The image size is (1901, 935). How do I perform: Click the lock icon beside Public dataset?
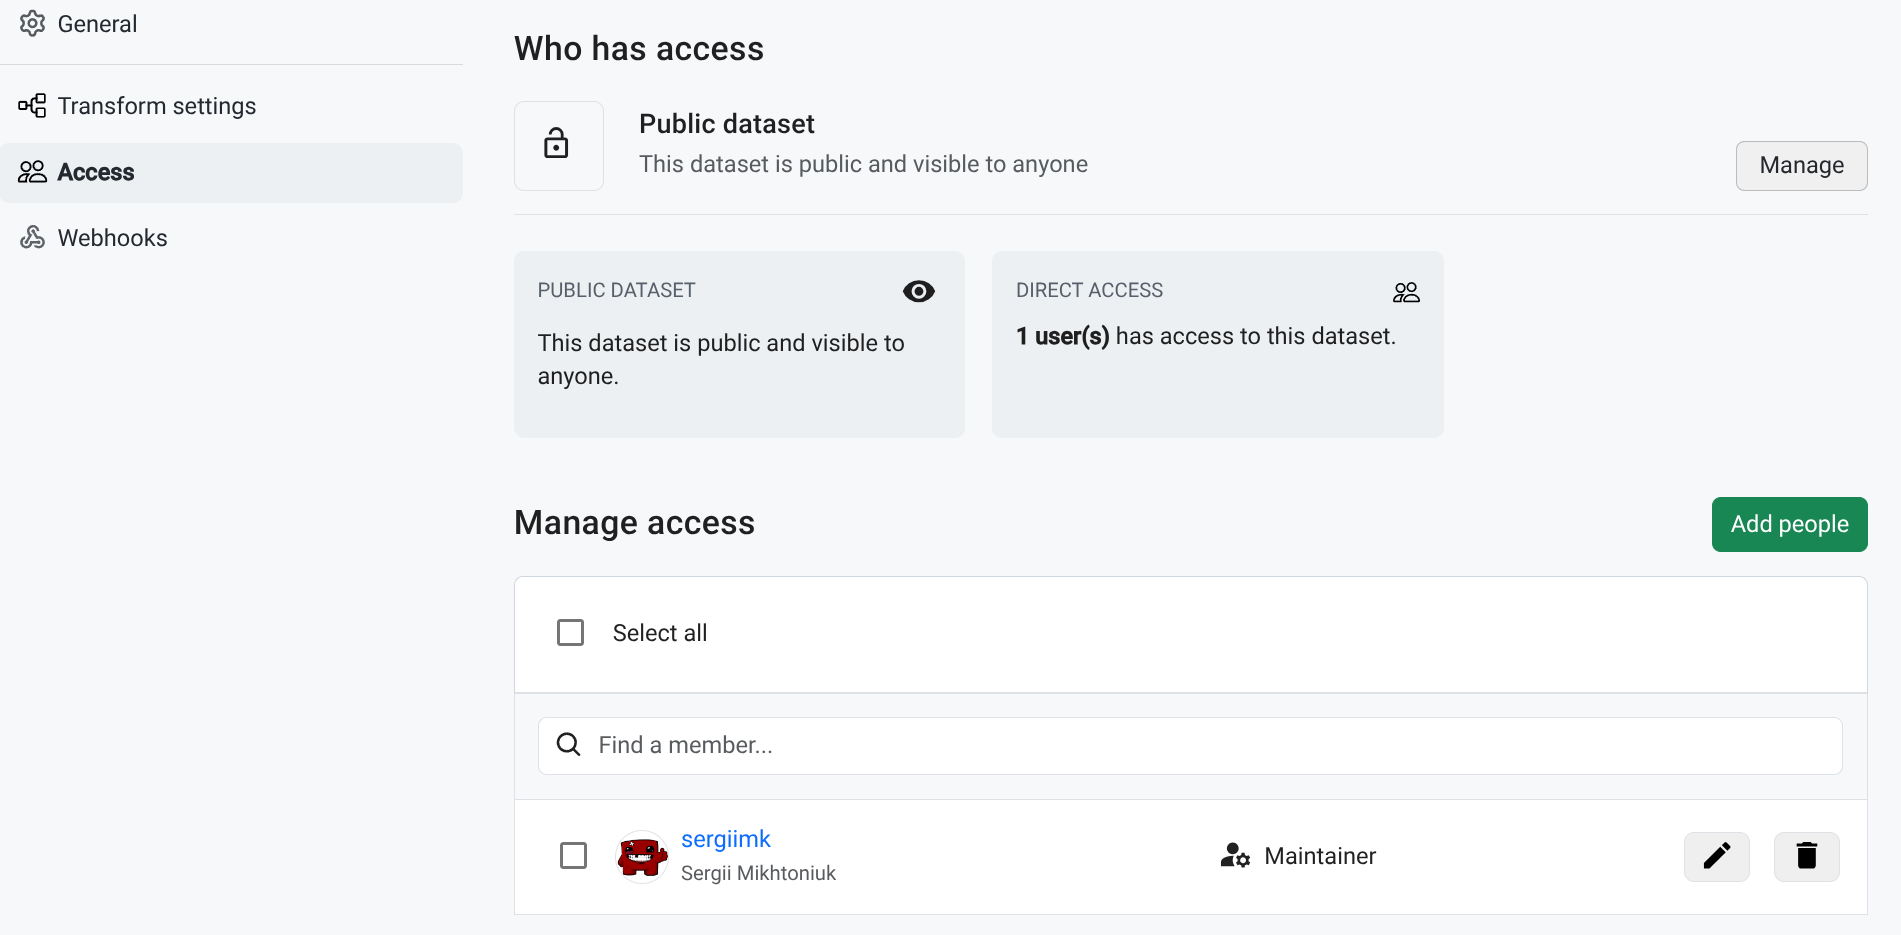(x=557, y=145)
